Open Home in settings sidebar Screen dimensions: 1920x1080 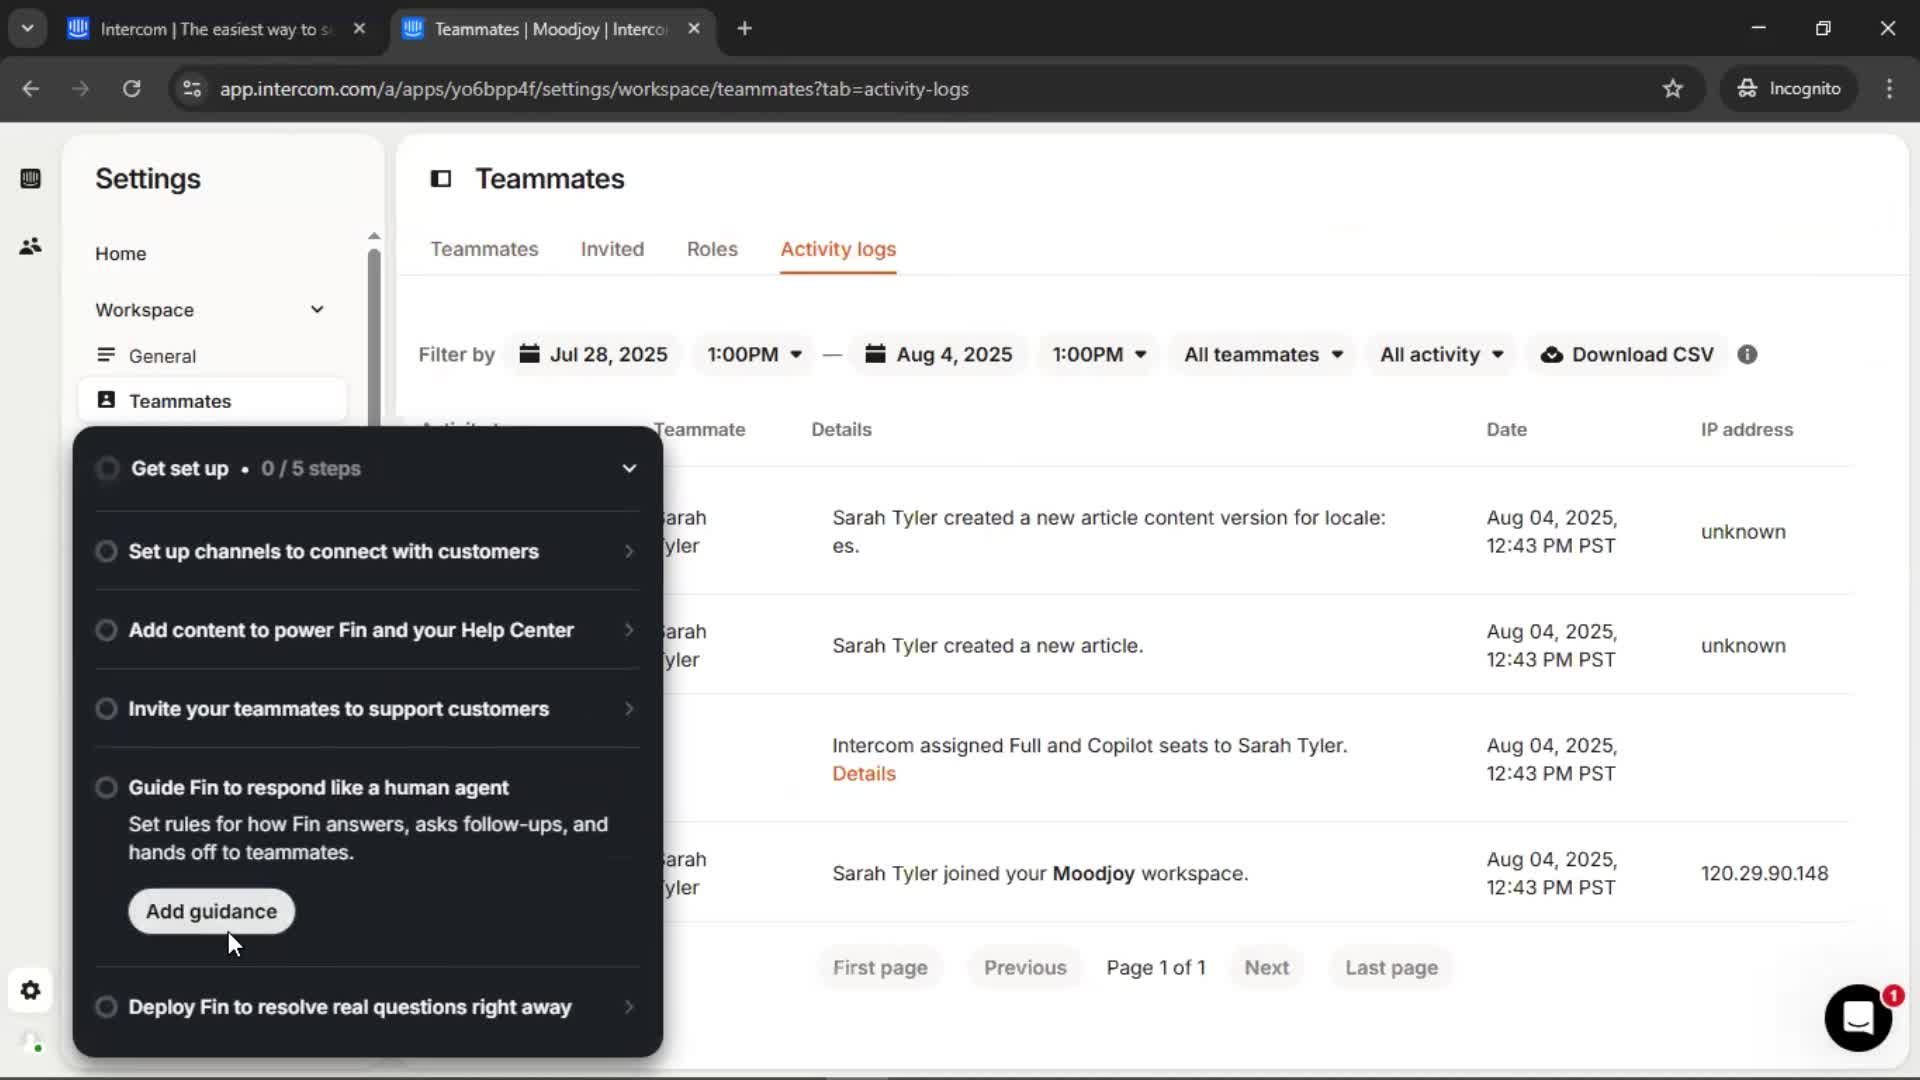[x=120, y=254]
